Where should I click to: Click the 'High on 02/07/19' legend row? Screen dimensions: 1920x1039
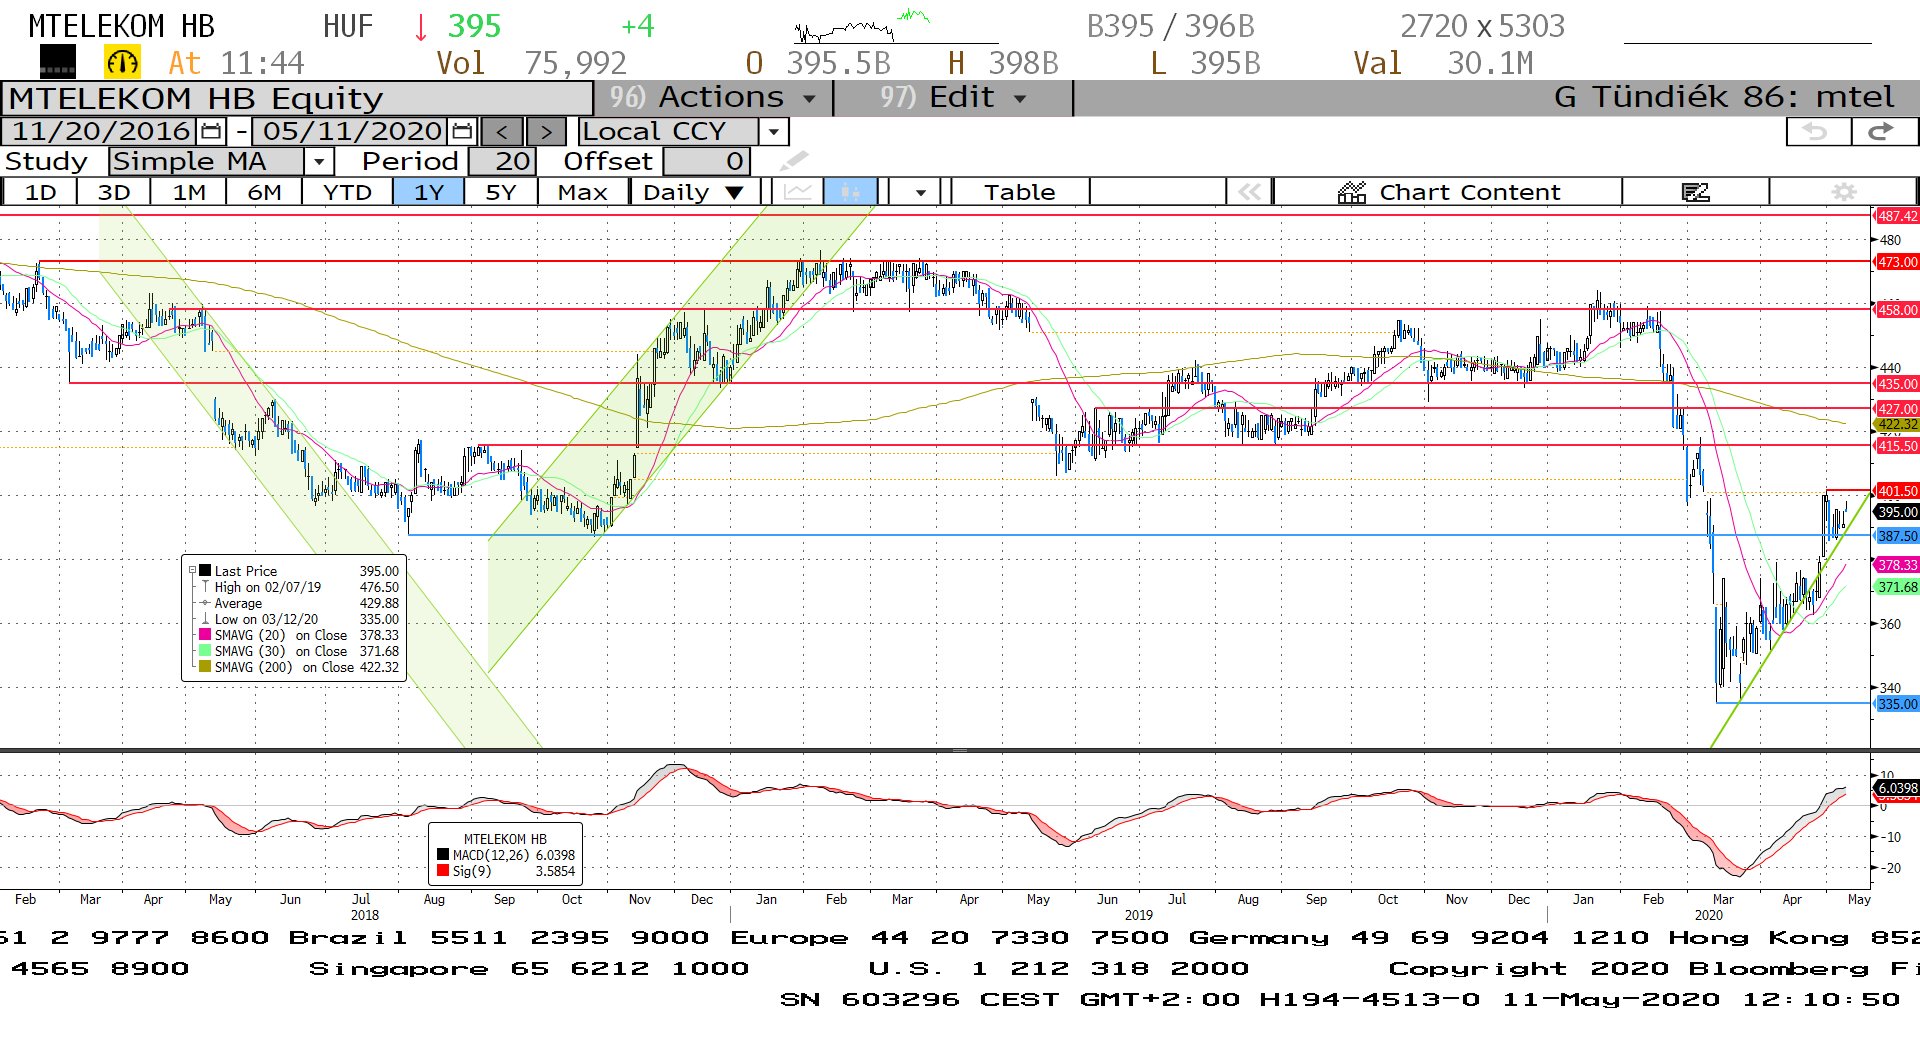pos(300,587)
